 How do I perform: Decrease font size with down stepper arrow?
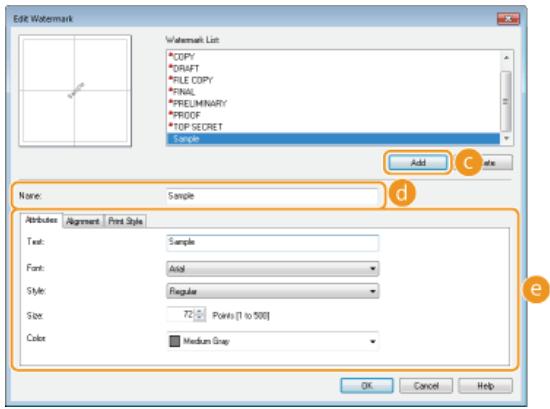(200, 318)
